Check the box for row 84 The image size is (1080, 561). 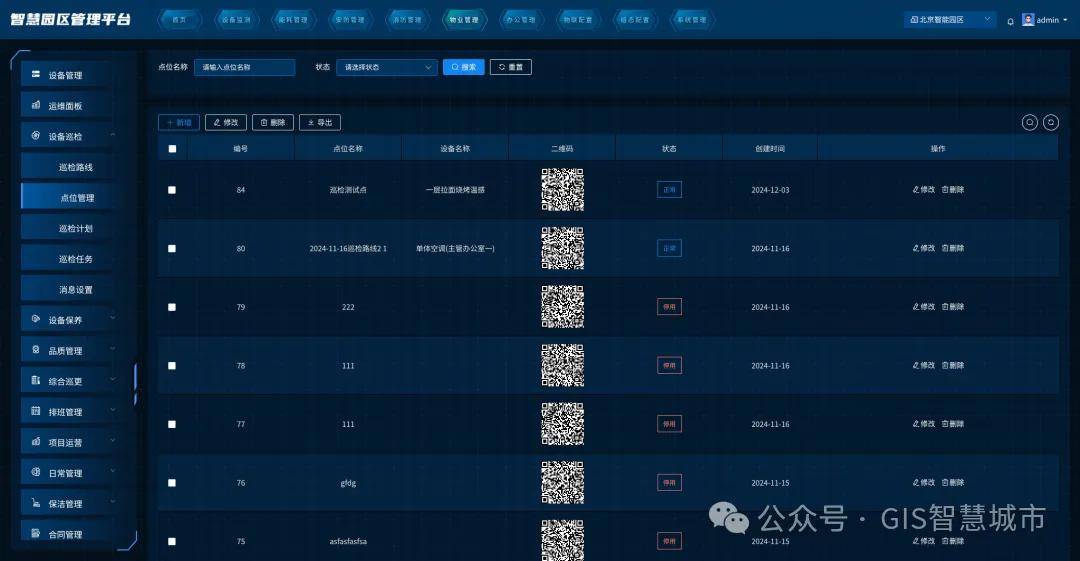tap(172, 190)
